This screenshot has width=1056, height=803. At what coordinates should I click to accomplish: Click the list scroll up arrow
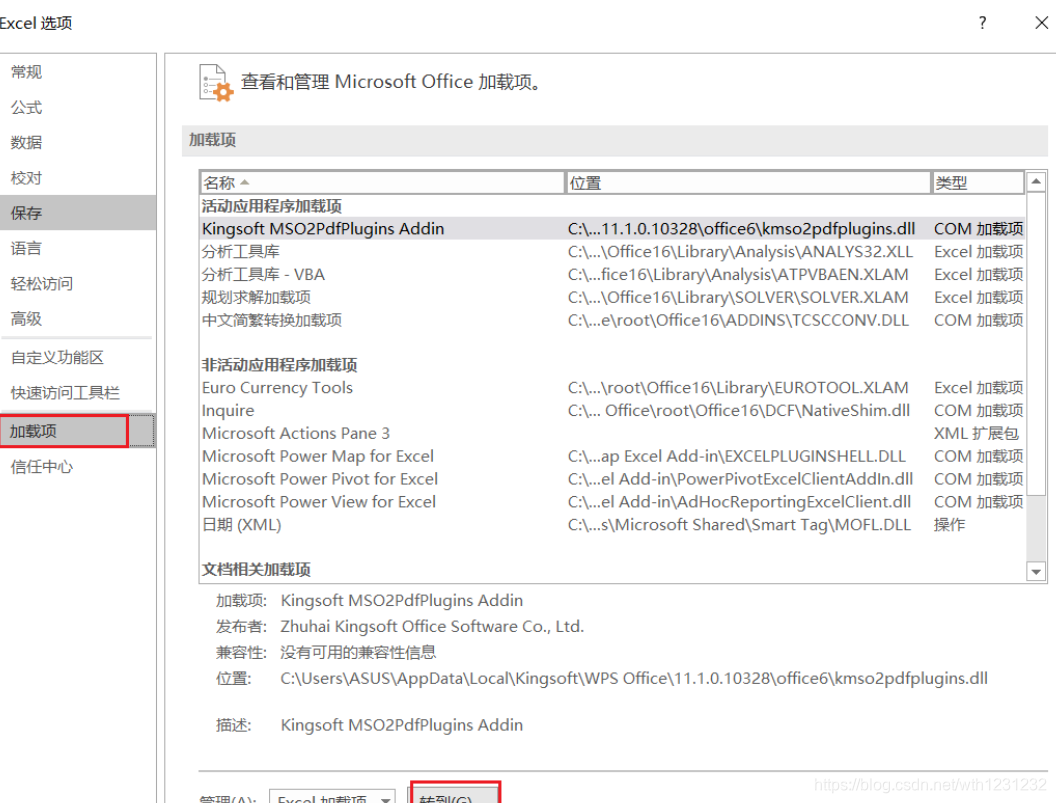click(1036, 182)
